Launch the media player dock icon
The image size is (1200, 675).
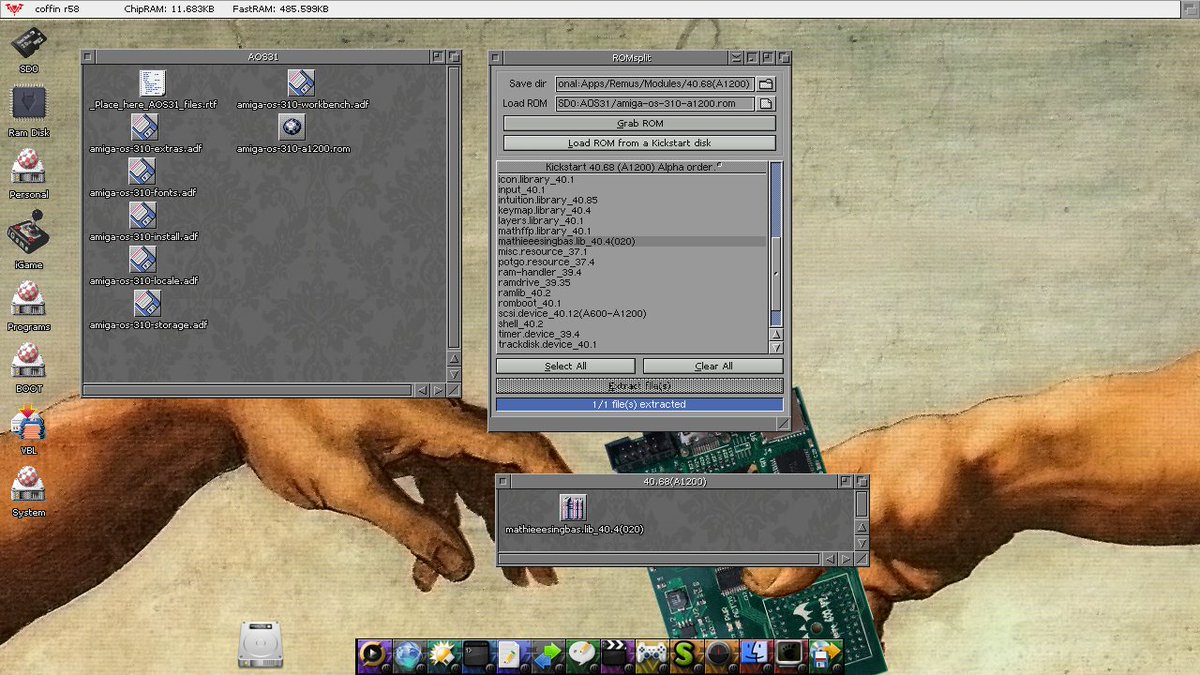click(x=373, y=655)
